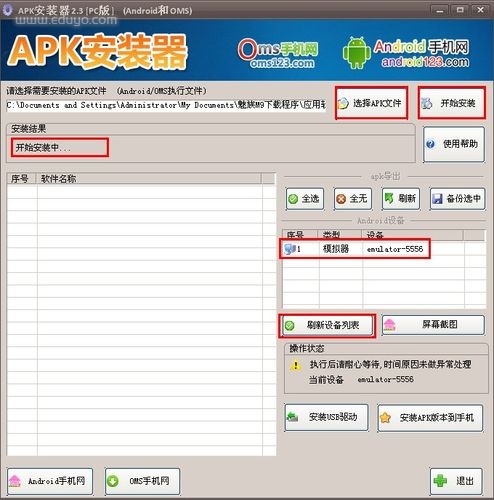Screen dimensions: 494x500
Task: Click the blue question mark help icon
Action: [x=430, y=144]
